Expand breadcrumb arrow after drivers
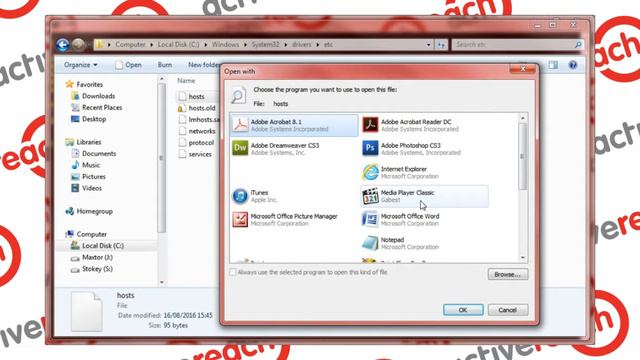Image resolution: width=640 pixels, height=360 pixels. pos(318,44)
